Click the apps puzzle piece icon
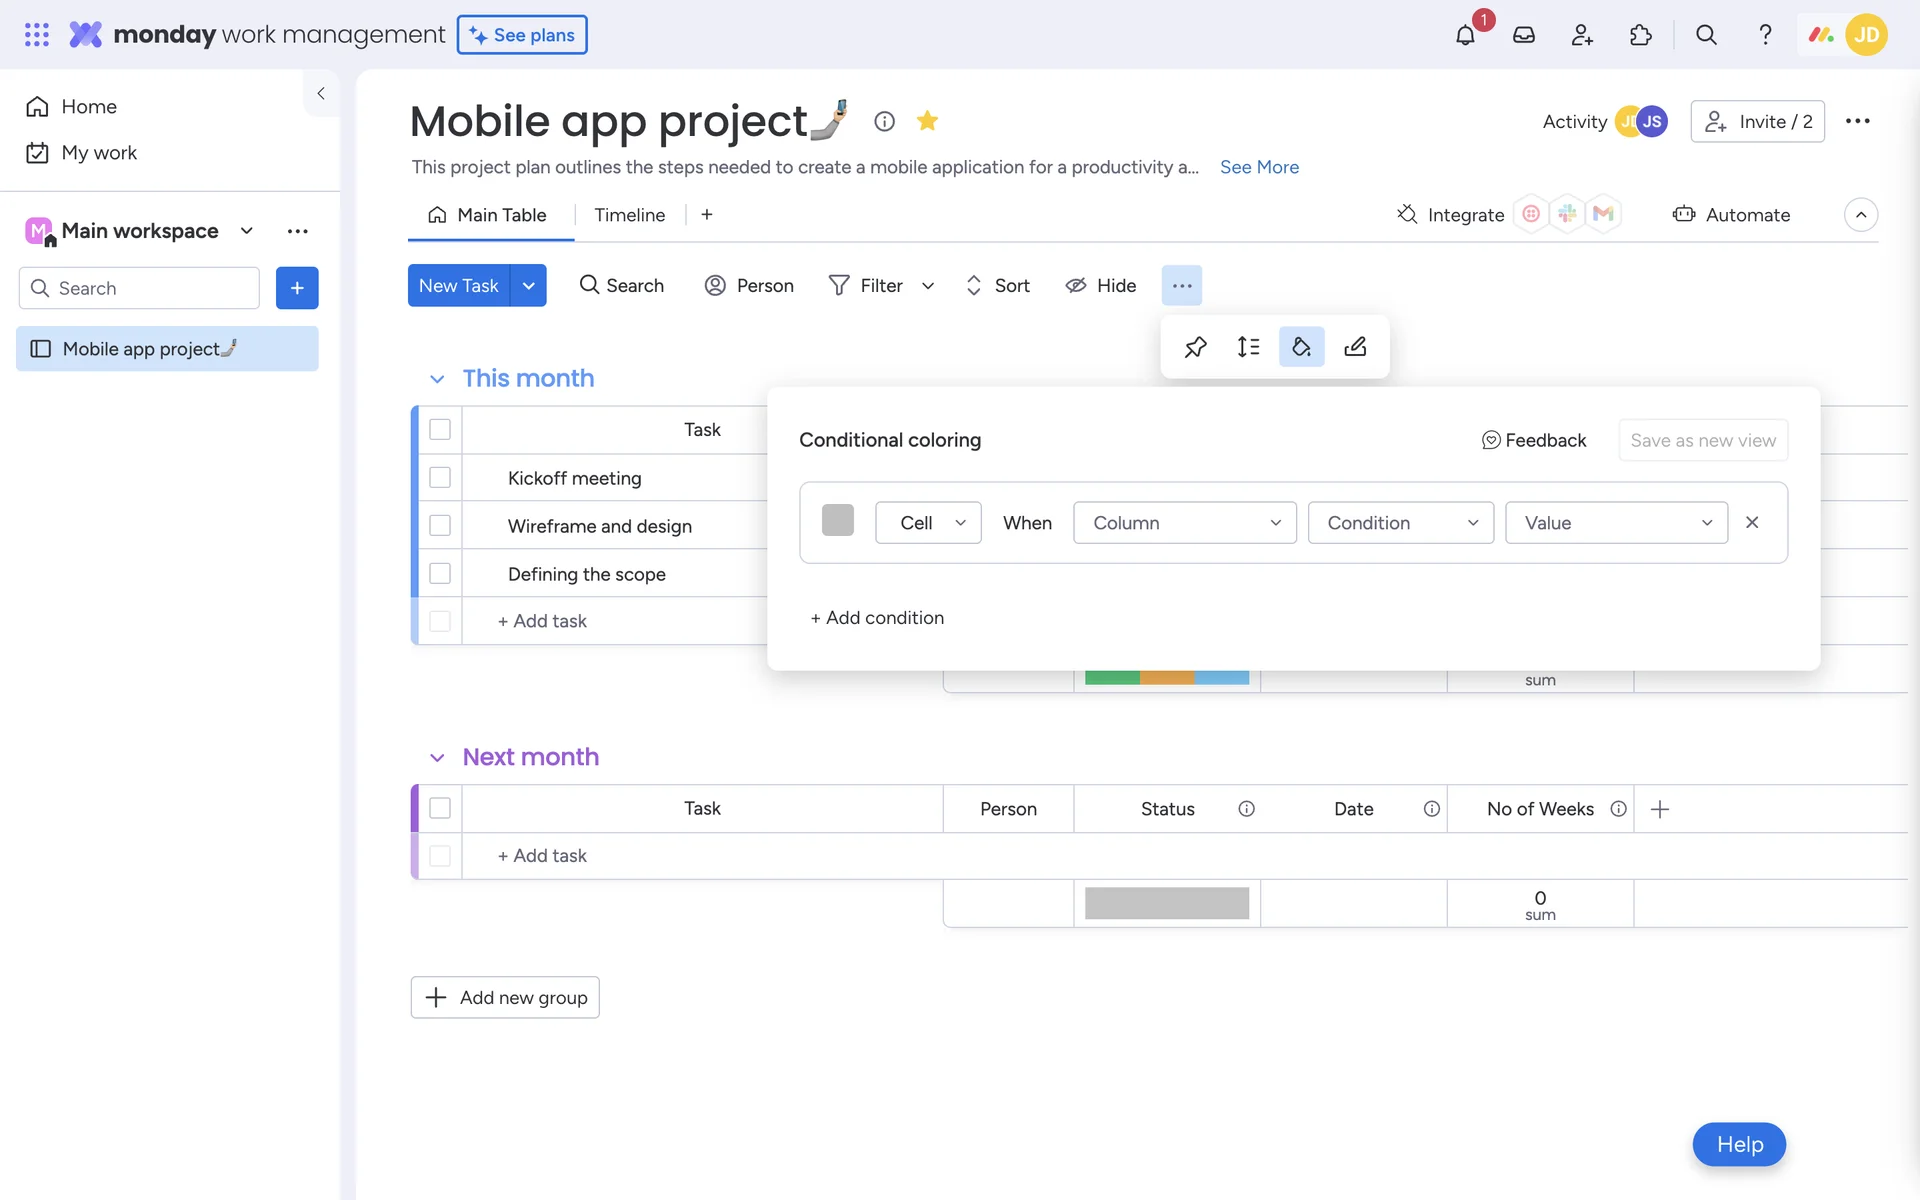Viewport: 1920px width, 1200px height. click(x=1640, y=35)
